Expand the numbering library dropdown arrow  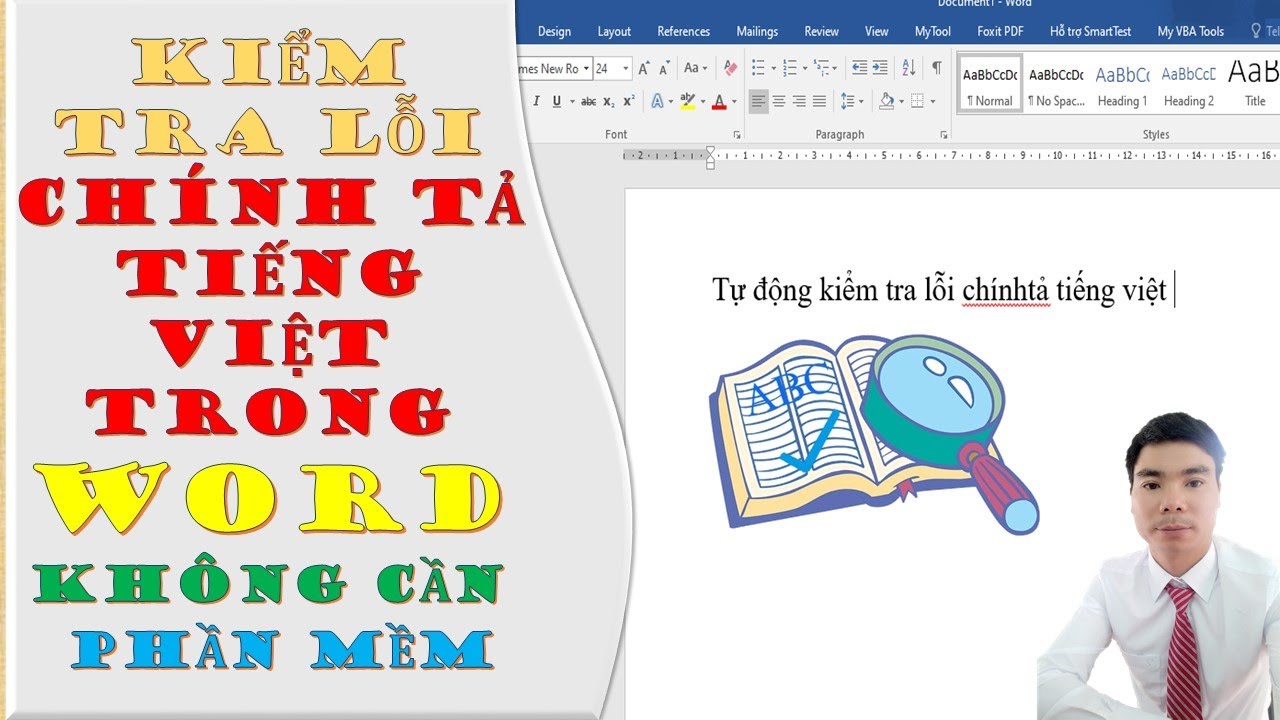(805, 68)
